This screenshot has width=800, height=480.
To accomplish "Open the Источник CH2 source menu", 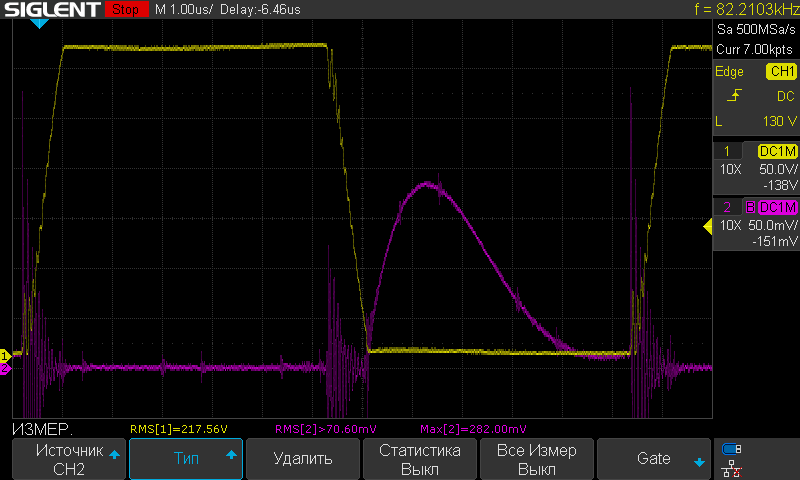I will click(69, 459).
